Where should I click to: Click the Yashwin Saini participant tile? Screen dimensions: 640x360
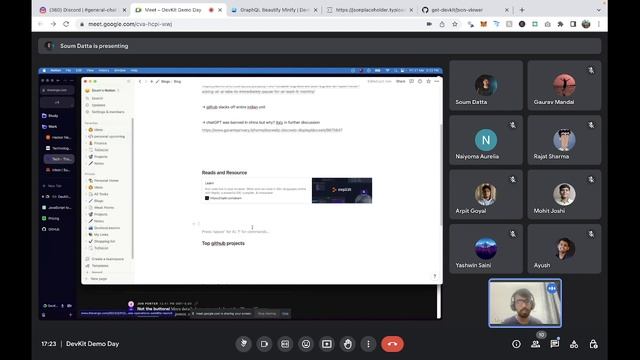coord(486,249)
